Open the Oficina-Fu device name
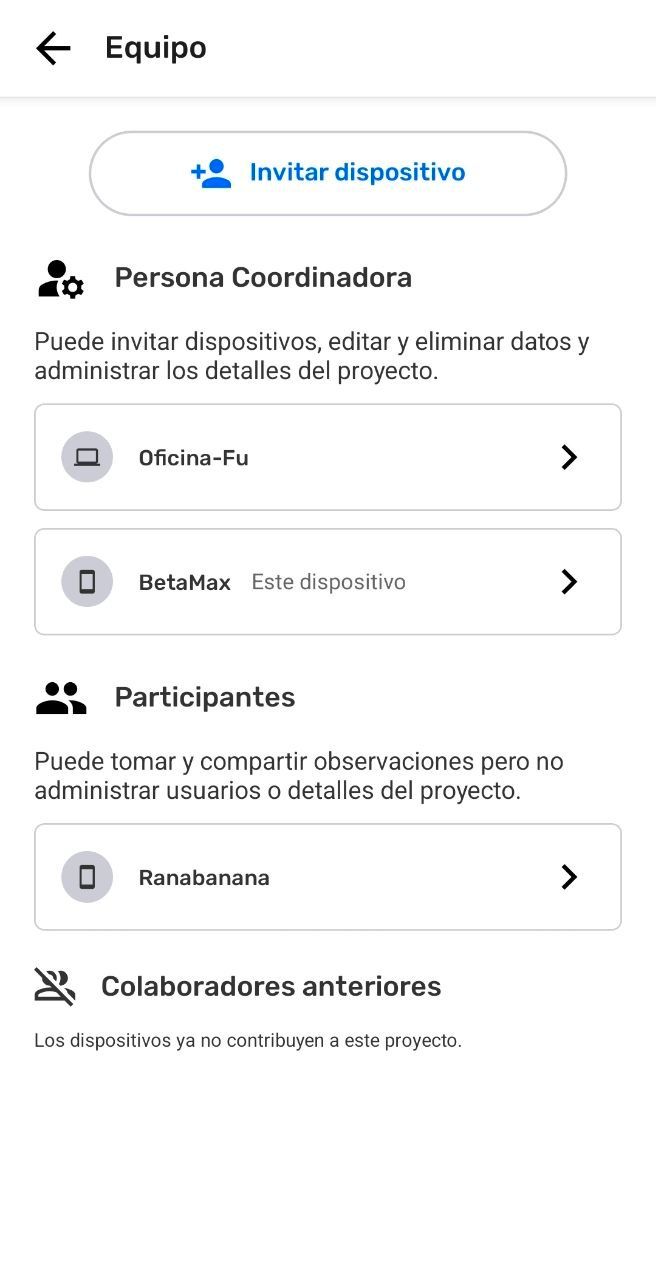Screen dimensions: 656x1280 pyautogui.click(x=194, y=458)
